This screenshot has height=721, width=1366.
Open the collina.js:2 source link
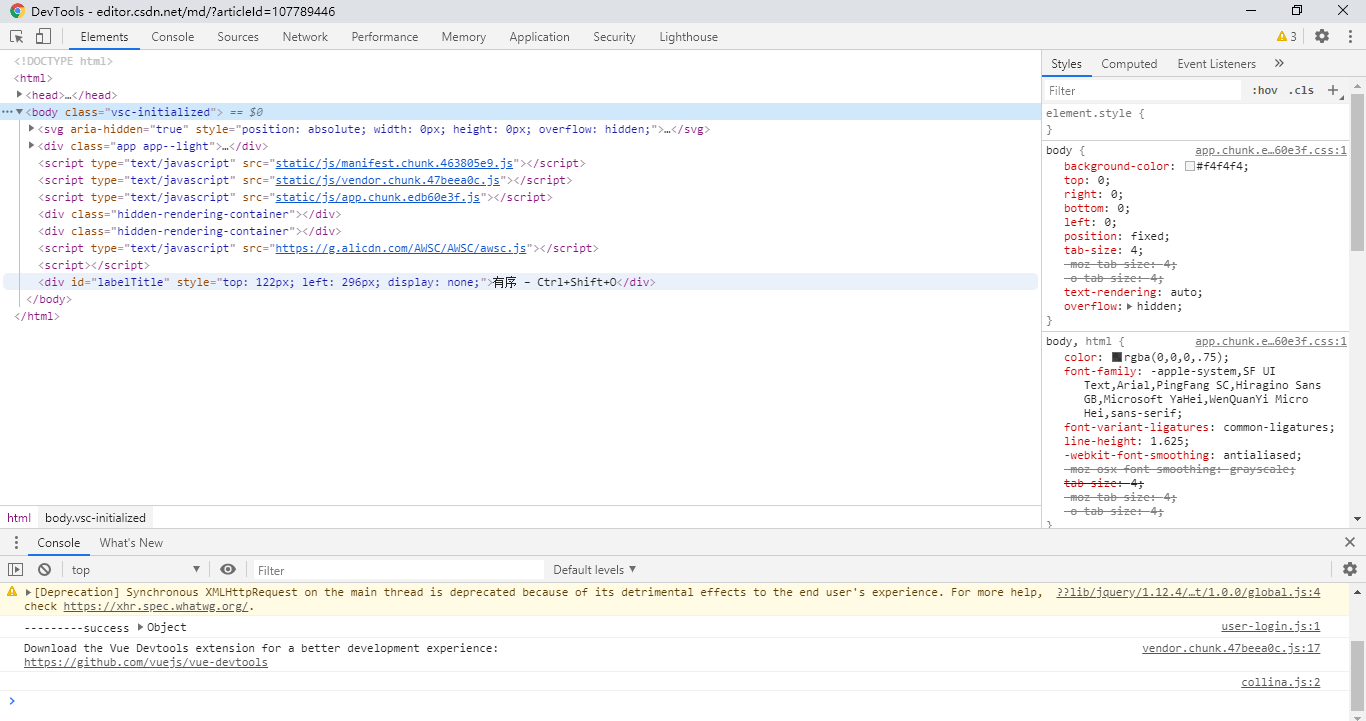click(1281, 682)
